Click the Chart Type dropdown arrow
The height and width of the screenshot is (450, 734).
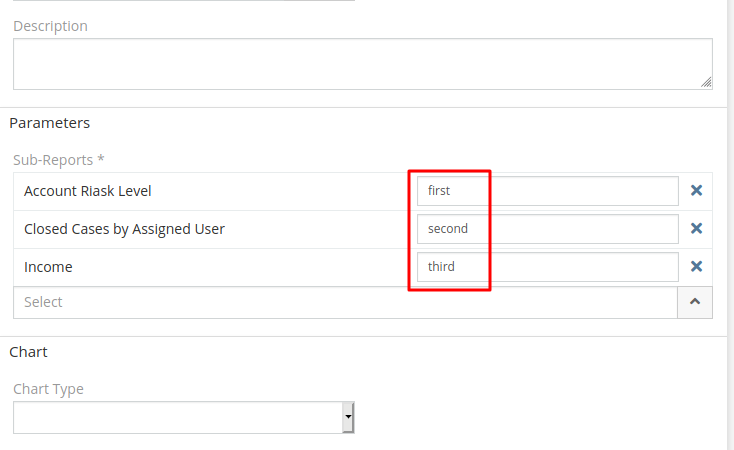[x=348, y=417]
